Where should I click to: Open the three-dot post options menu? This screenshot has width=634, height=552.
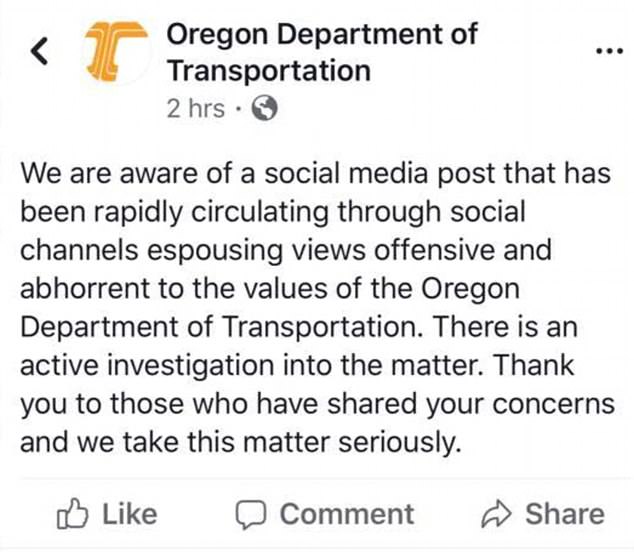pos(607,50)
